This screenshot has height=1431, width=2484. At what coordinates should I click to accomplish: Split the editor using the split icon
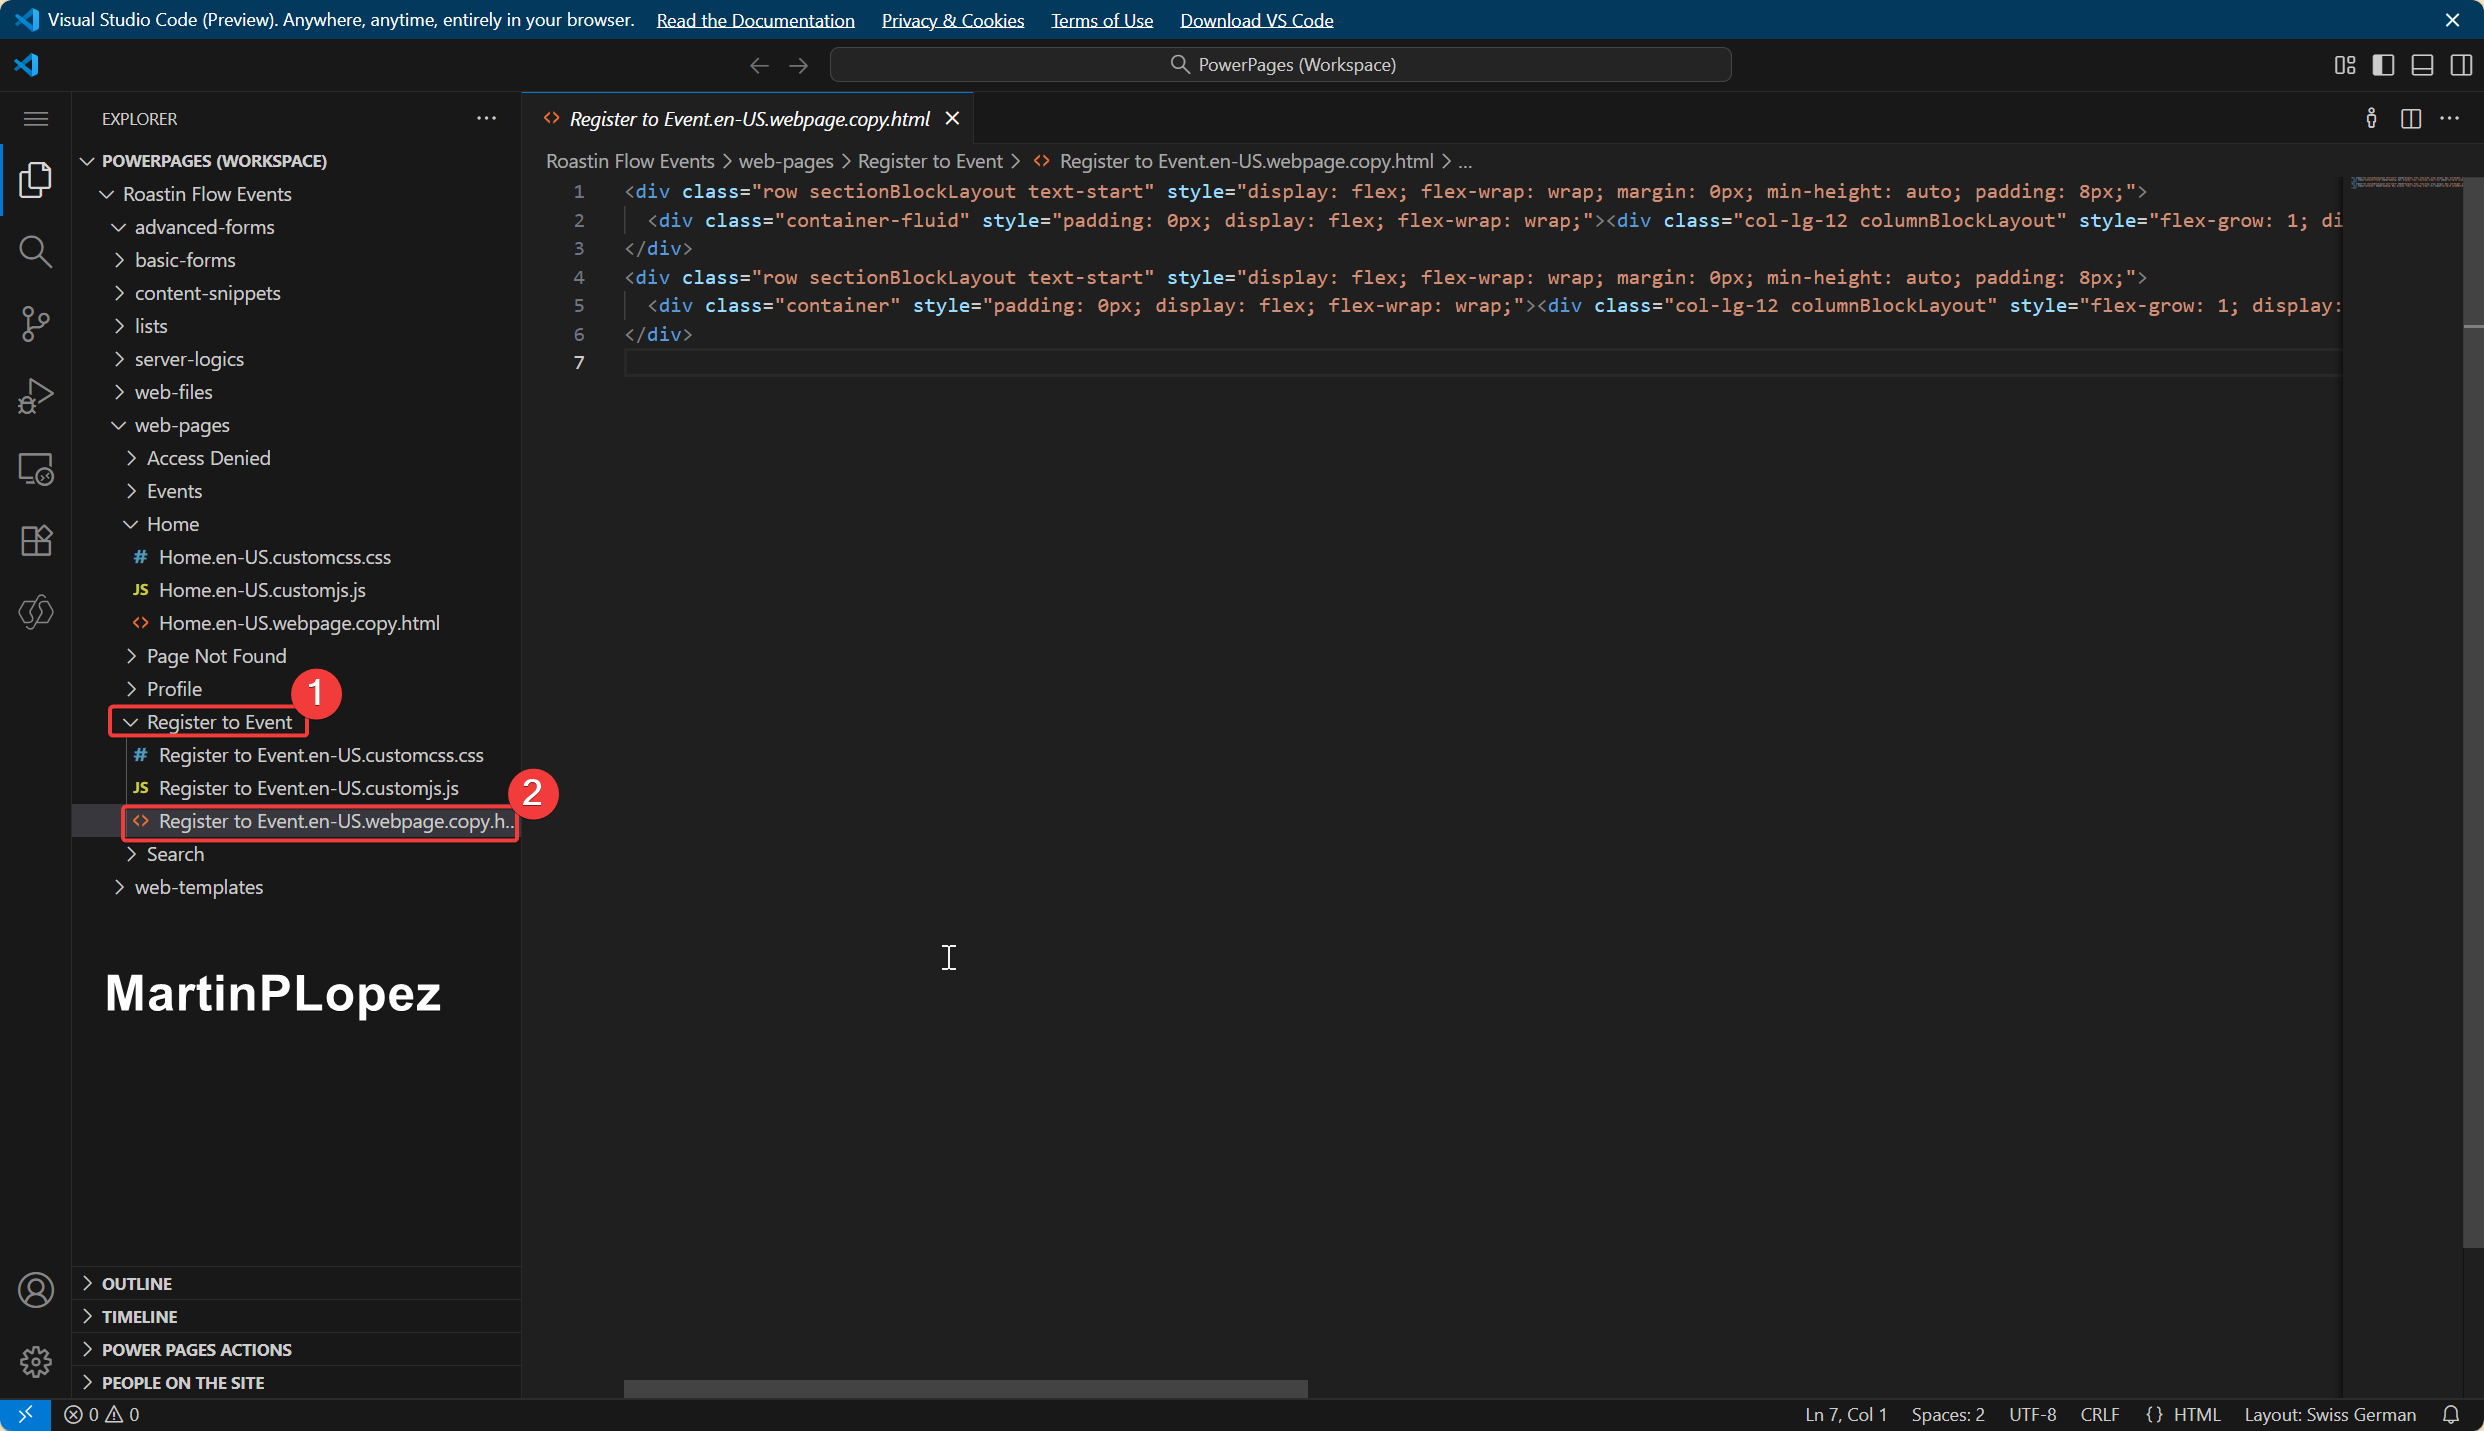(x=2411, y=118)
